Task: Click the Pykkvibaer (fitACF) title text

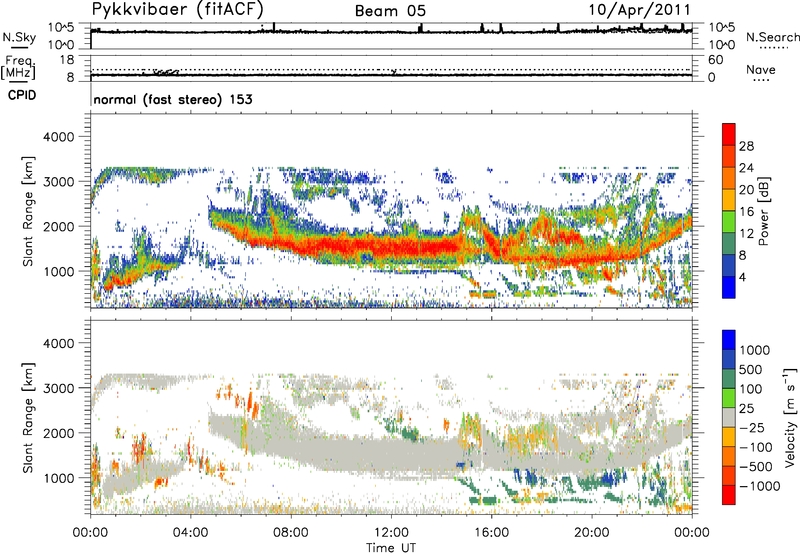Action: click(178, 10)
